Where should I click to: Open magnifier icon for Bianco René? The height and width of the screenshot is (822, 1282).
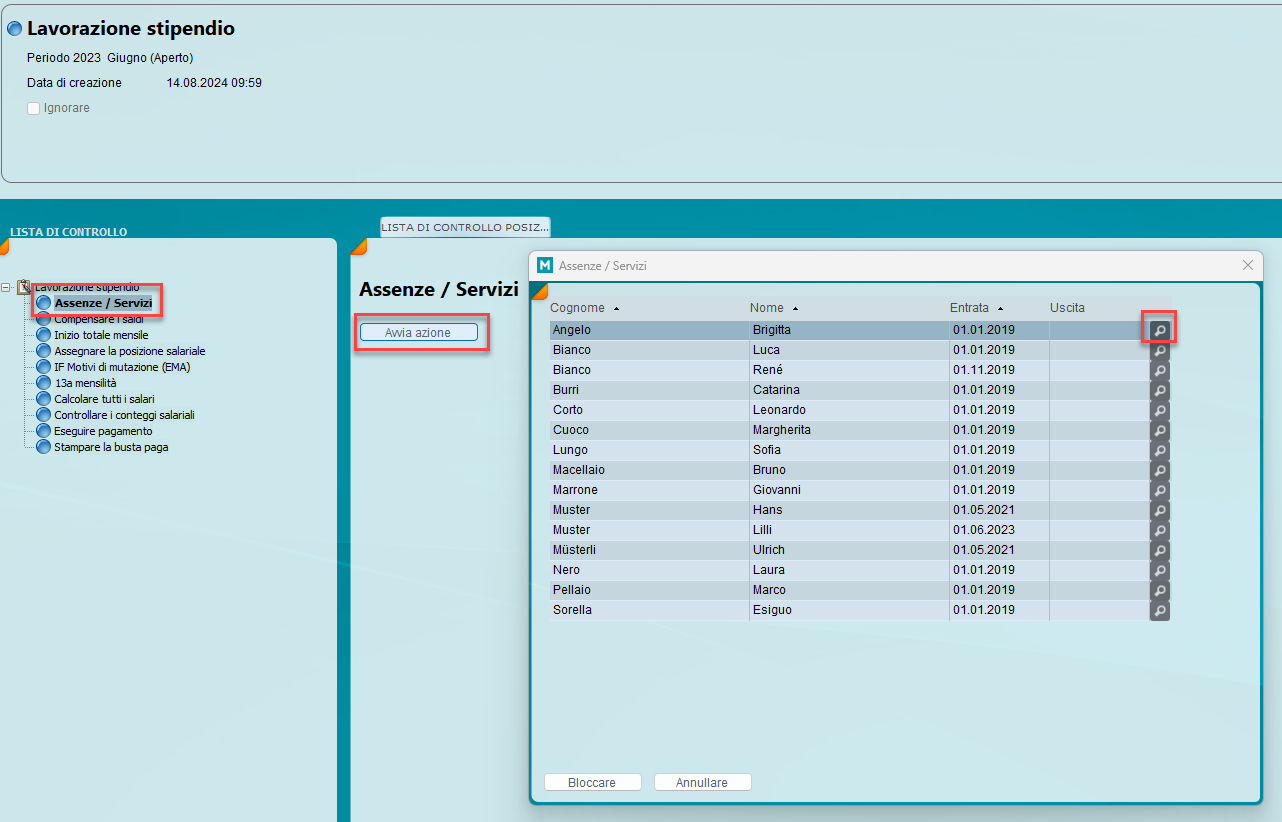1159,370
